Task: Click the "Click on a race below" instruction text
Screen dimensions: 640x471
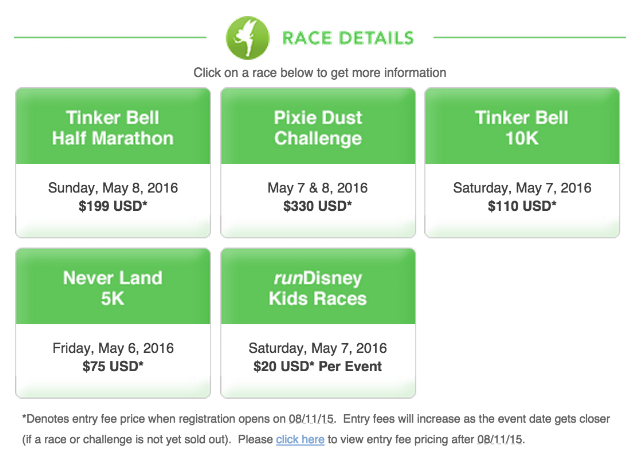Action: [x=320, y=73]
